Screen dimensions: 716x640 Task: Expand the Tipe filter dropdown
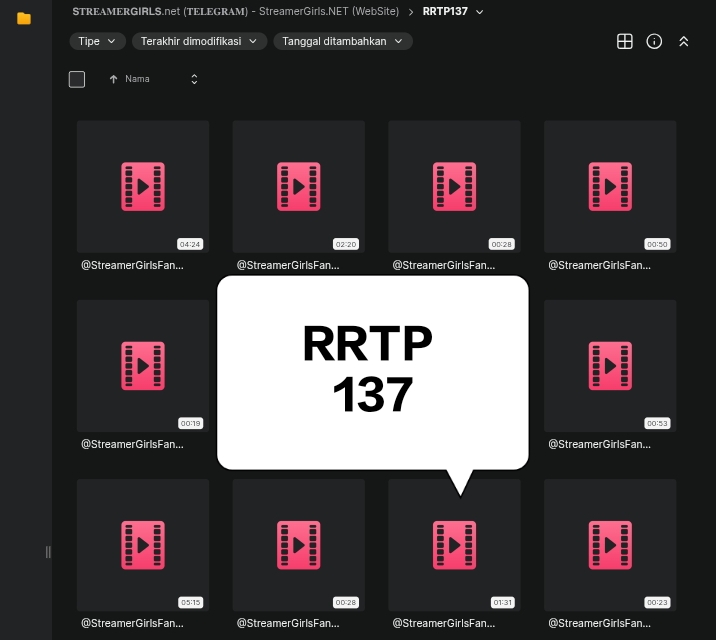[97, 41]
